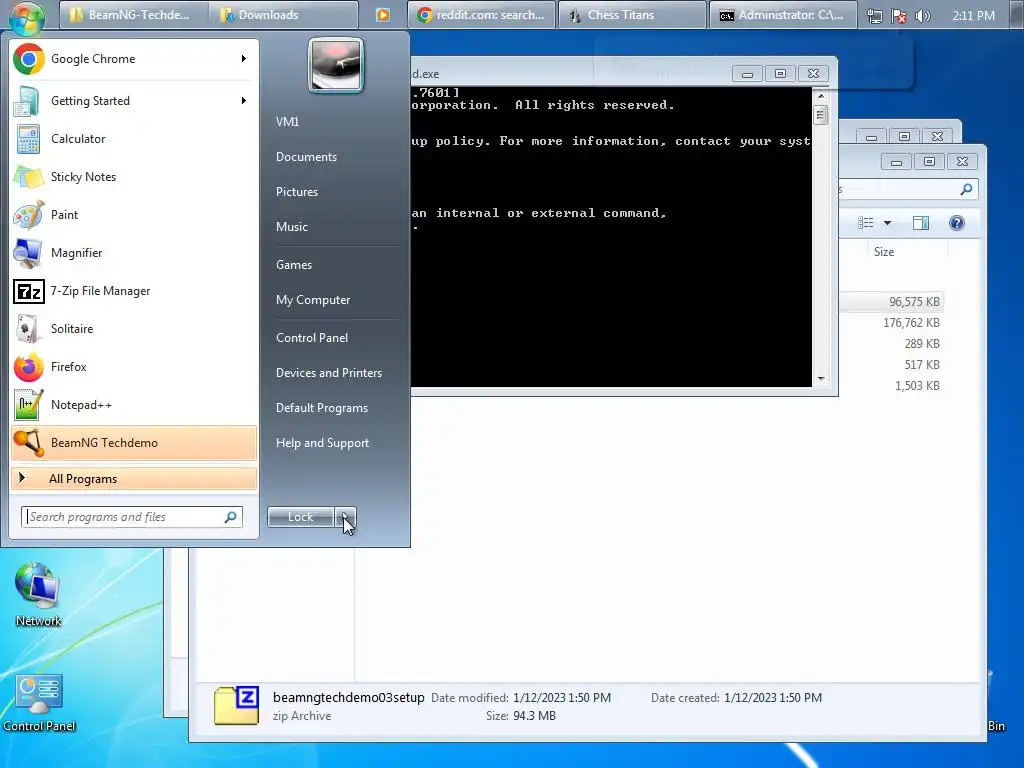Image resolution: width=1024 pixels, height=768 pixels.
Task: Click the beamngtechdemo03setup zip file icon
Action: [236, 705]
